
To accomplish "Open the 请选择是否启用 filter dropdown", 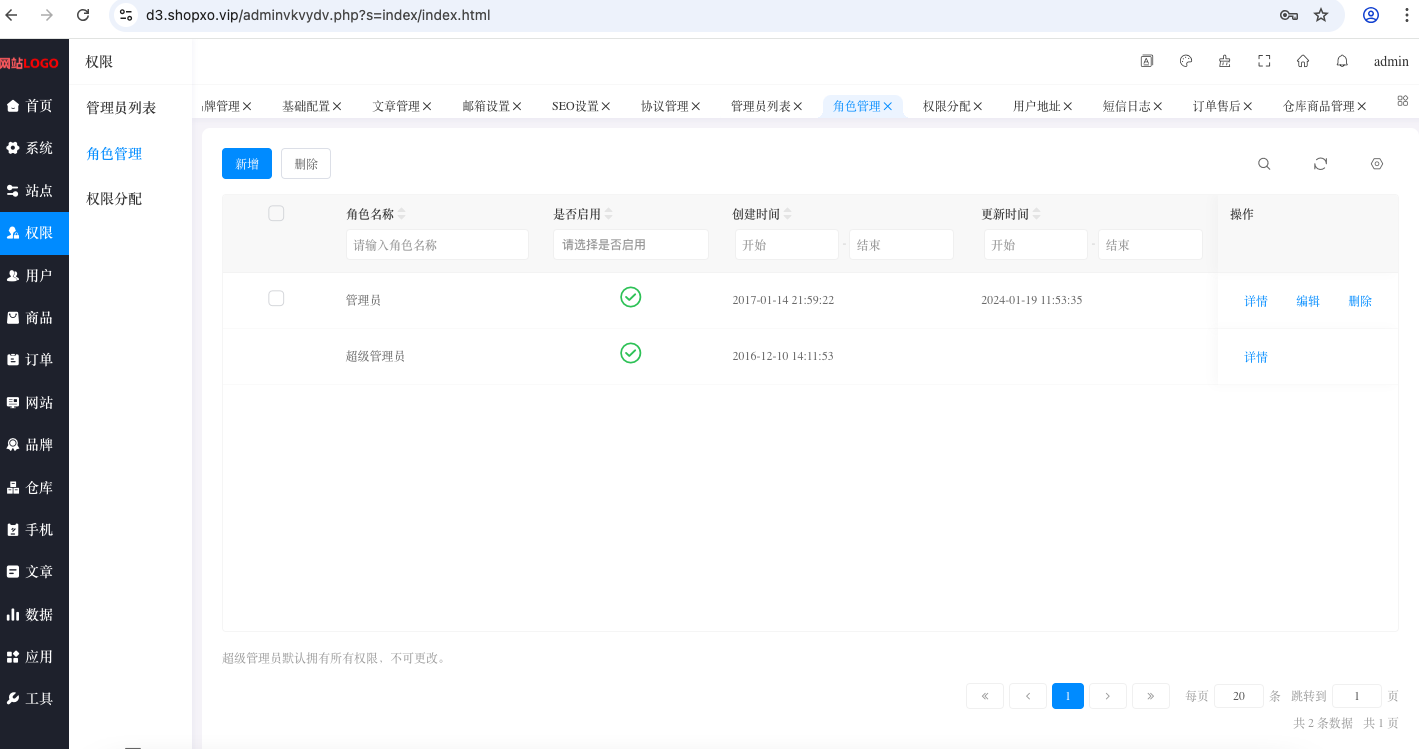I will 631,245.
